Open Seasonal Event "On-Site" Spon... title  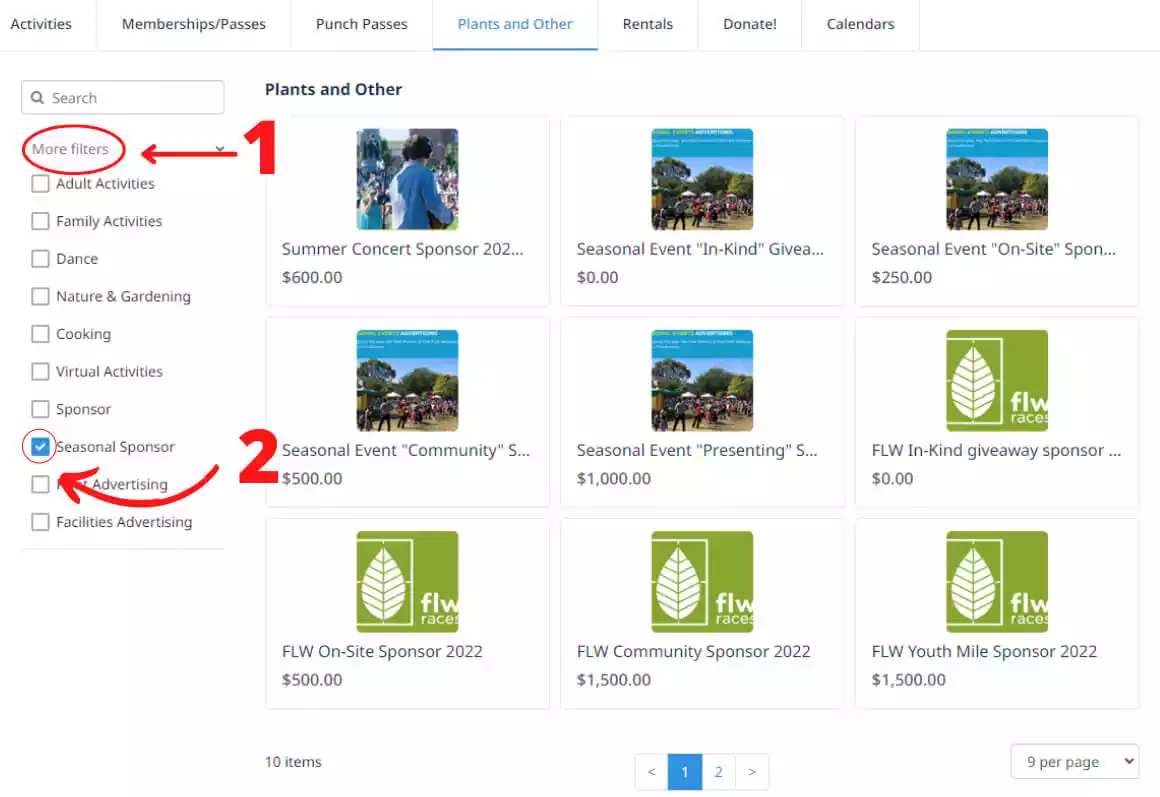(x=994, y=249)
